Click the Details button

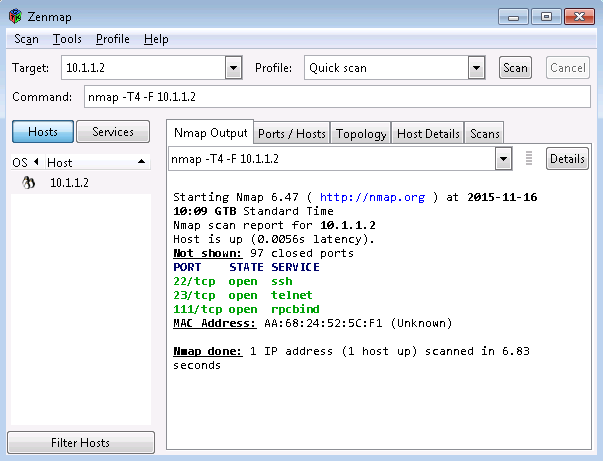click(x=567, y=158)
